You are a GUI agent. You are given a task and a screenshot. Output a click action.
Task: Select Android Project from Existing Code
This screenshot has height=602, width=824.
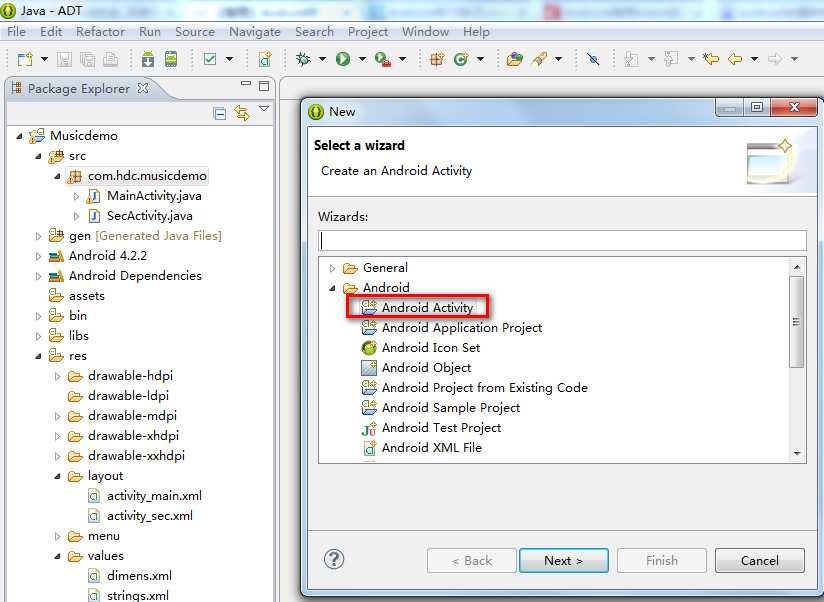475,388
